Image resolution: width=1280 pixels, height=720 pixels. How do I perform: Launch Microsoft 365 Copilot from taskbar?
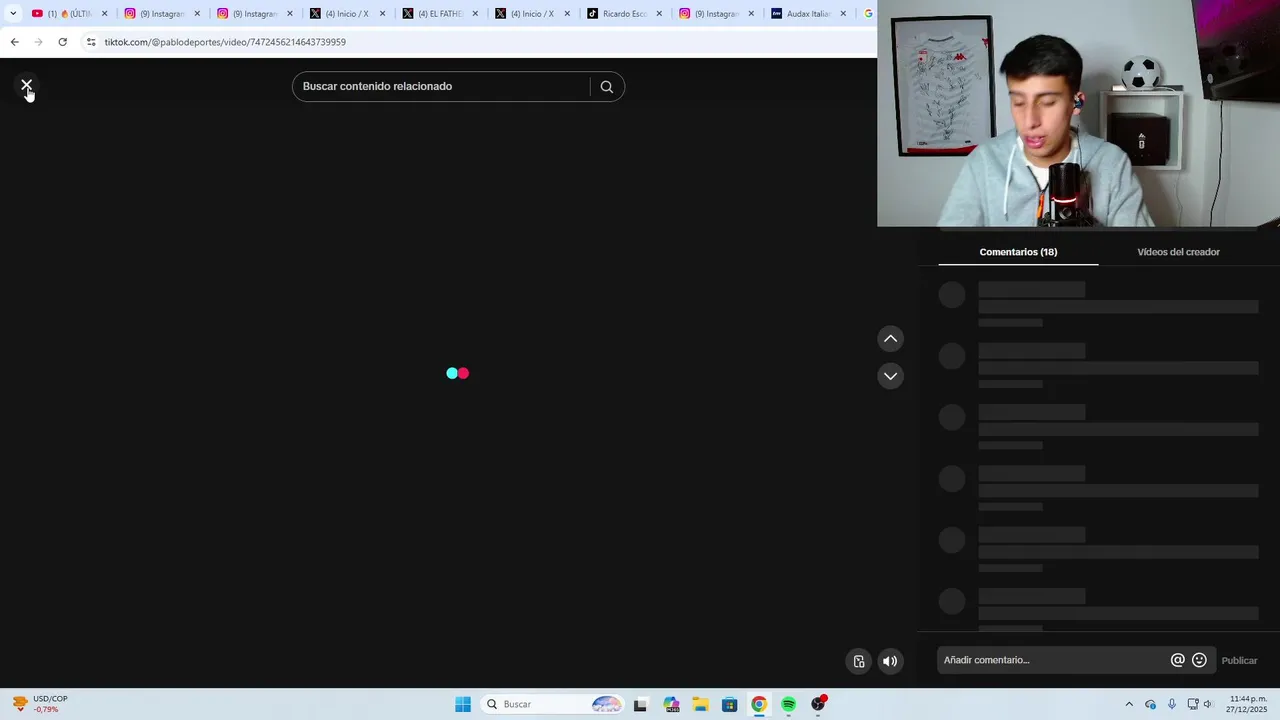670,704
